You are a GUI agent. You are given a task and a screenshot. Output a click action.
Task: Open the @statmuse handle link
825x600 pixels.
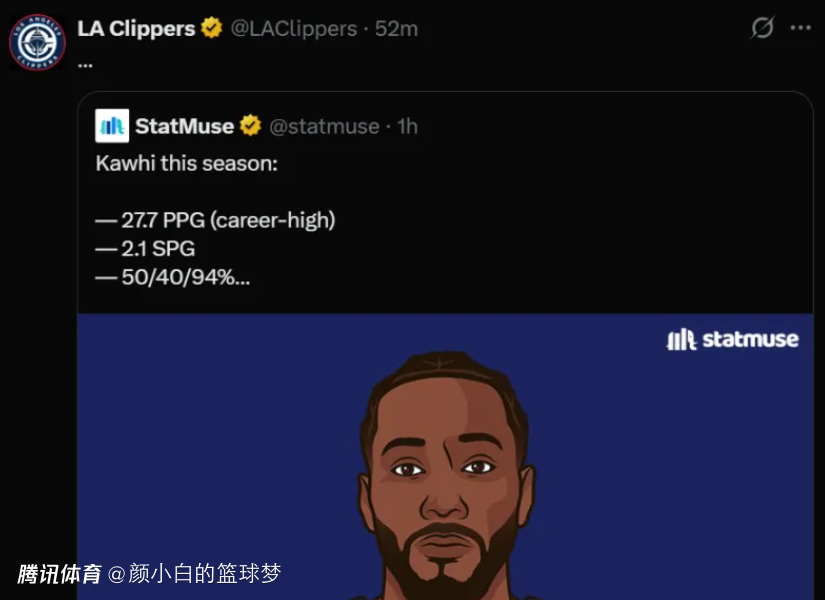tap(324, 126)
